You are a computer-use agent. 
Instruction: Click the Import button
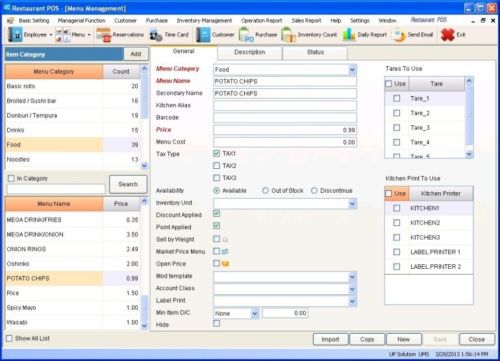pyautogui.click(x=331, y=339)
